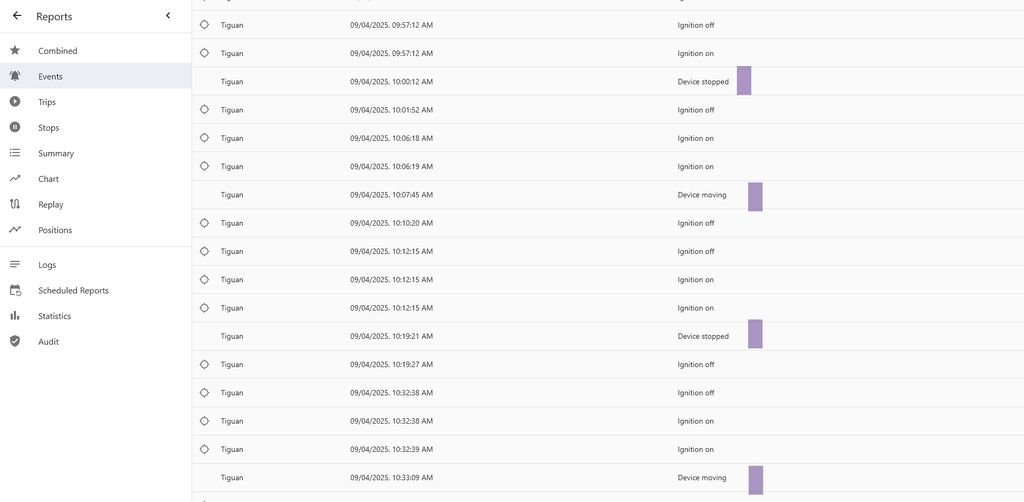Open the Statistics bar chart icon
The height and width of the screenshot is (502, 1024).
(15, 316)
